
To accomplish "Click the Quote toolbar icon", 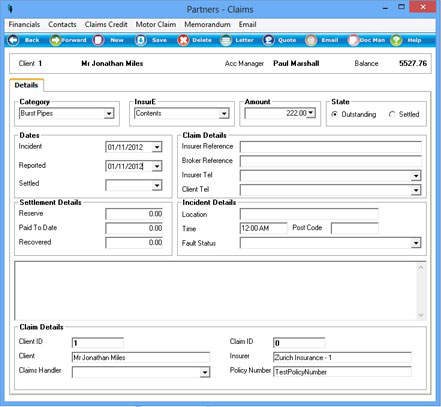I will pyautogui.click(x=268, y=40).
